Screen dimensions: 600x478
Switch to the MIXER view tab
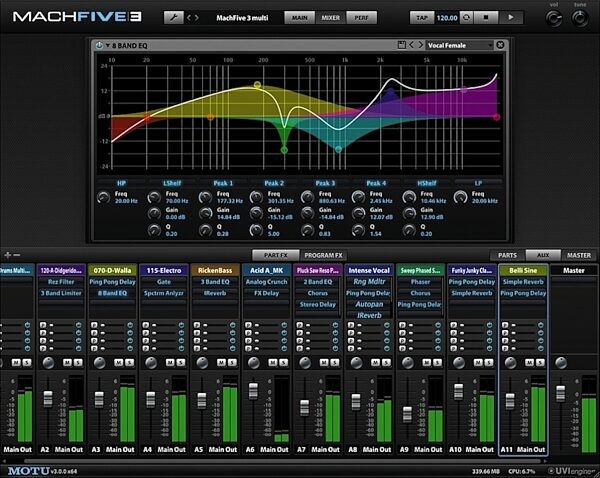pos(331,18)
